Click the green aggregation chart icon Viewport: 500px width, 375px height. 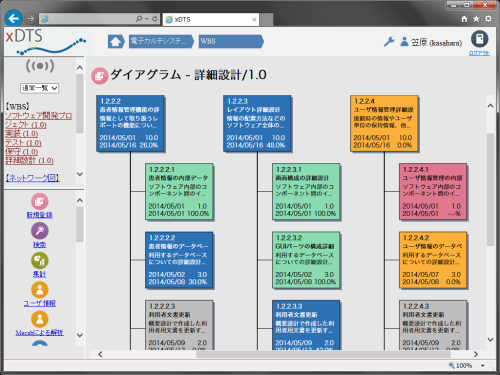(x=40, y=260)
